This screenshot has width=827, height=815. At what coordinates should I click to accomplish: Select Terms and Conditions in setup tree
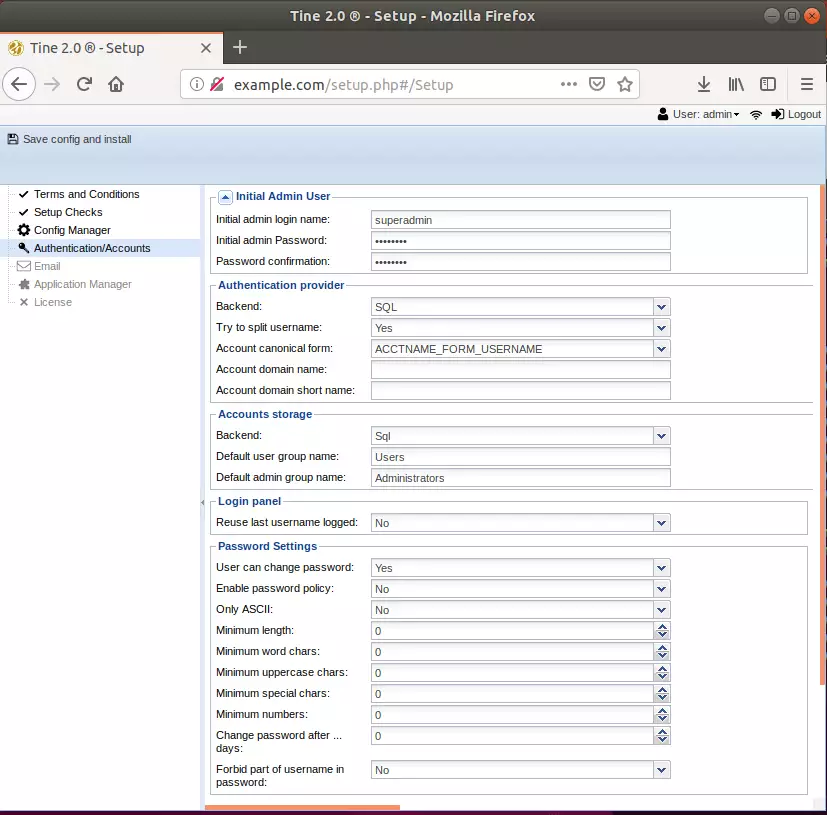pyautogui.click(x=86, y=194)
